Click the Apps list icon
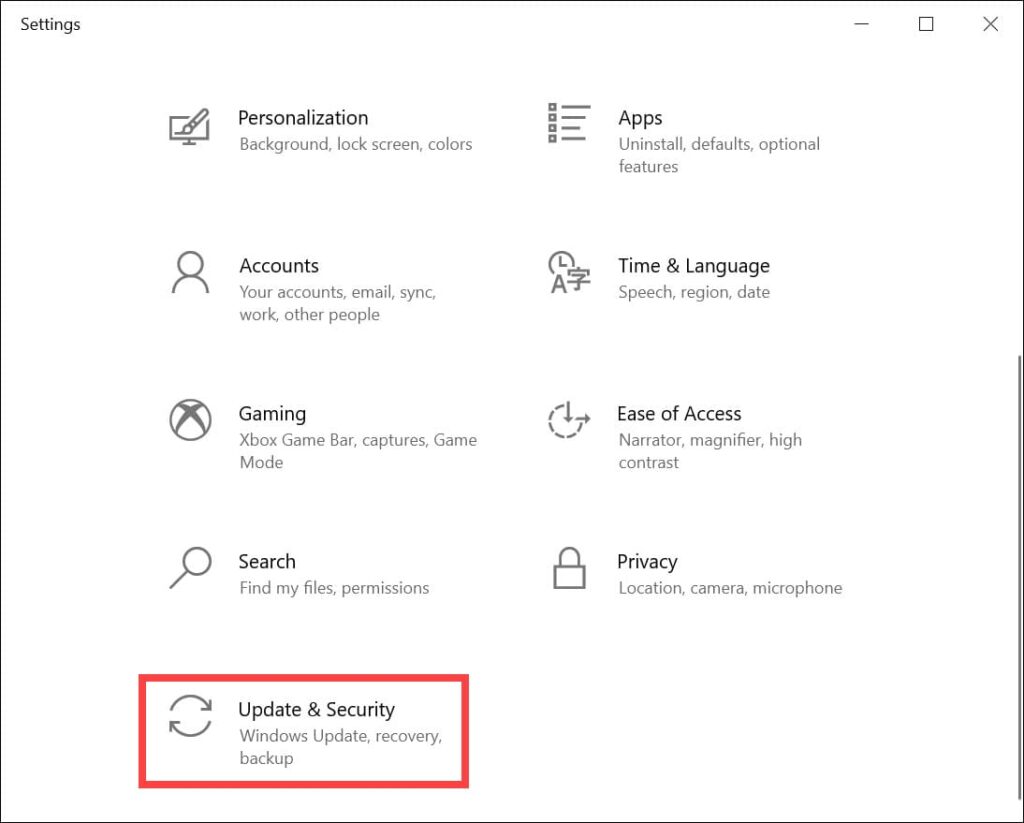The width and height of the screenshot is (1024, 823). pyautogui.click(x=569, y=123)
